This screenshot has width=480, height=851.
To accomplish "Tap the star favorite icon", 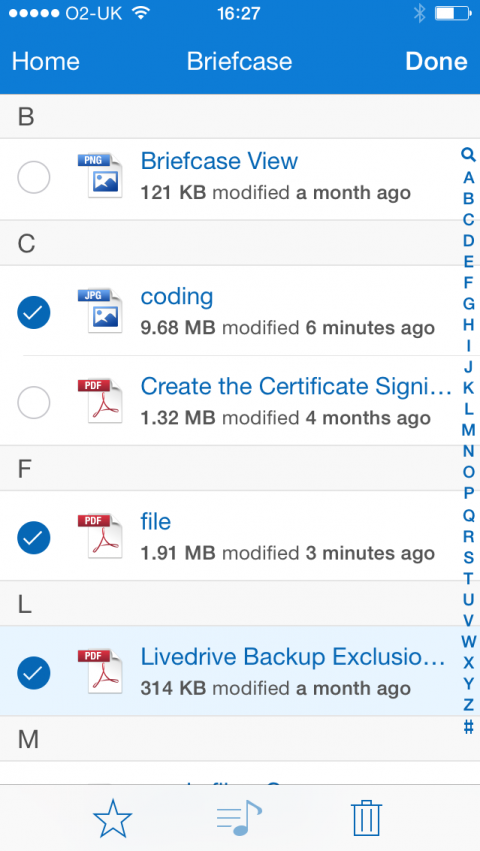I will click(112, 818).
